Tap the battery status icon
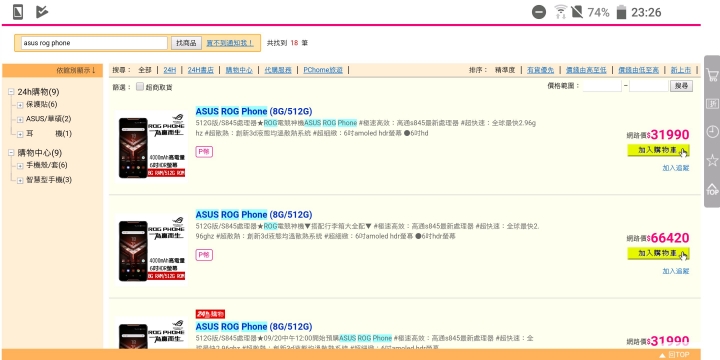This screenshot has height=360, width=720. click(621, 12)
